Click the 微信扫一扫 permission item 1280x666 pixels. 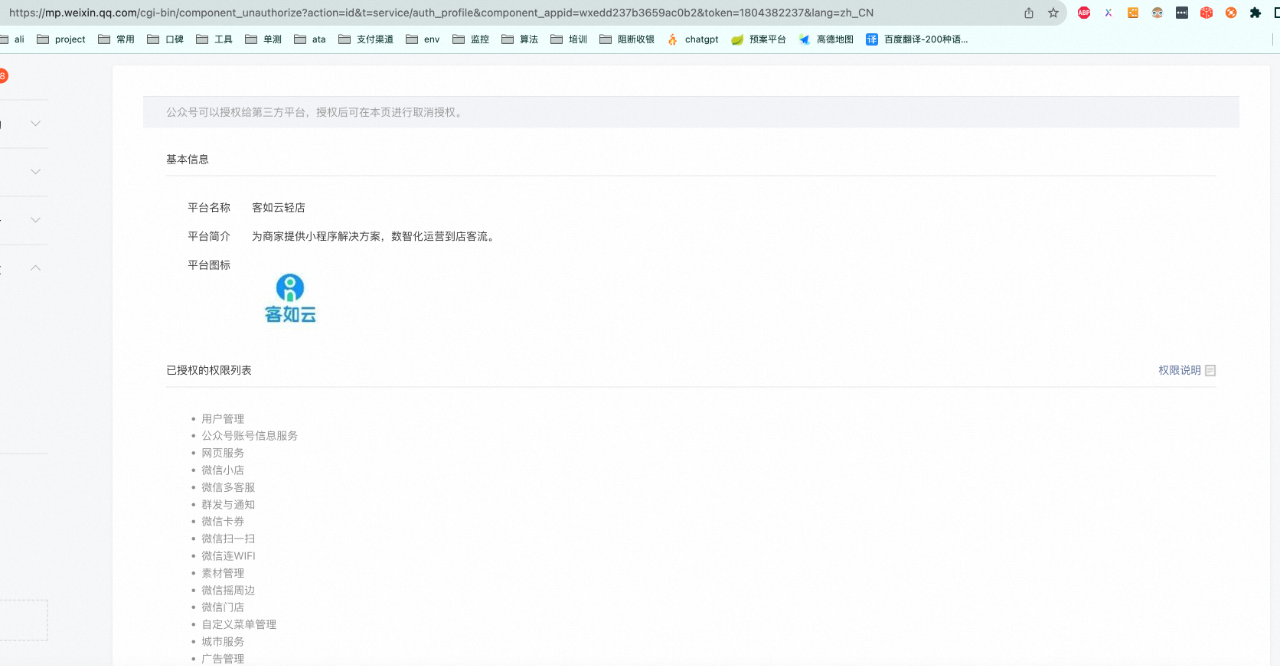pyautogui.click(x=228, y=539)
